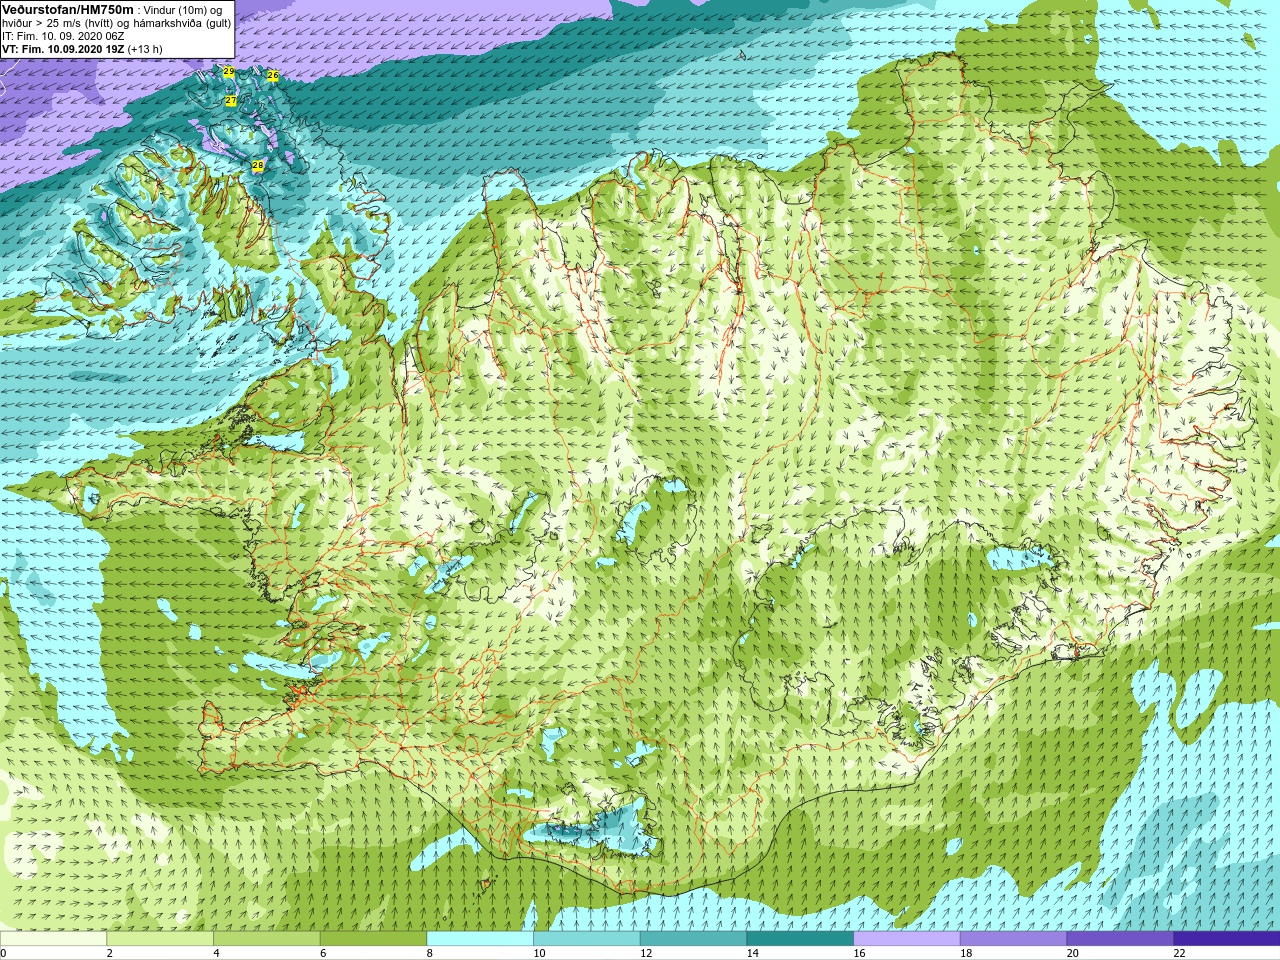1280x960 pixels.
Task: Click the legend scale number 18
Action: [966, 953]
